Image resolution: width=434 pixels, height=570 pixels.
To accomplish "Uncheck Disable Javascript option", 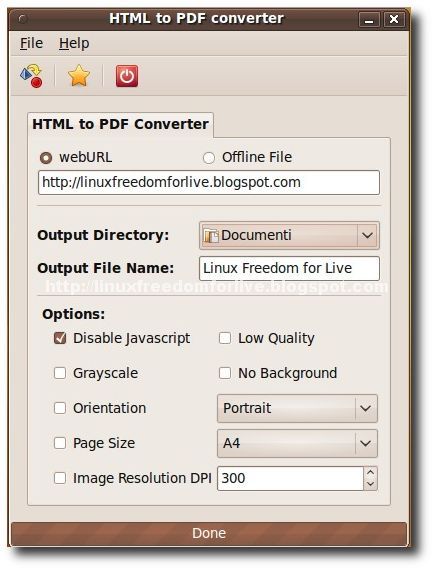I will 60,338.
